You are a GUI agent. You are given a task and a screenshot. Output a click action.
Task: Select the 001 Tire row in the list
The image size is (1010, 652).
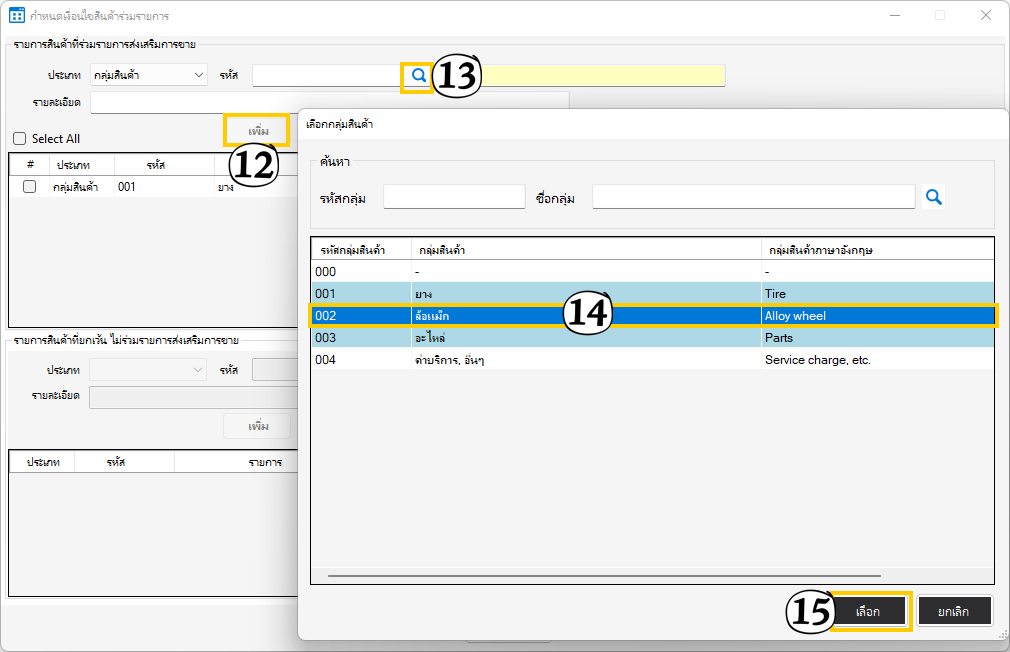pyautogui.click(x=652, y=294)
